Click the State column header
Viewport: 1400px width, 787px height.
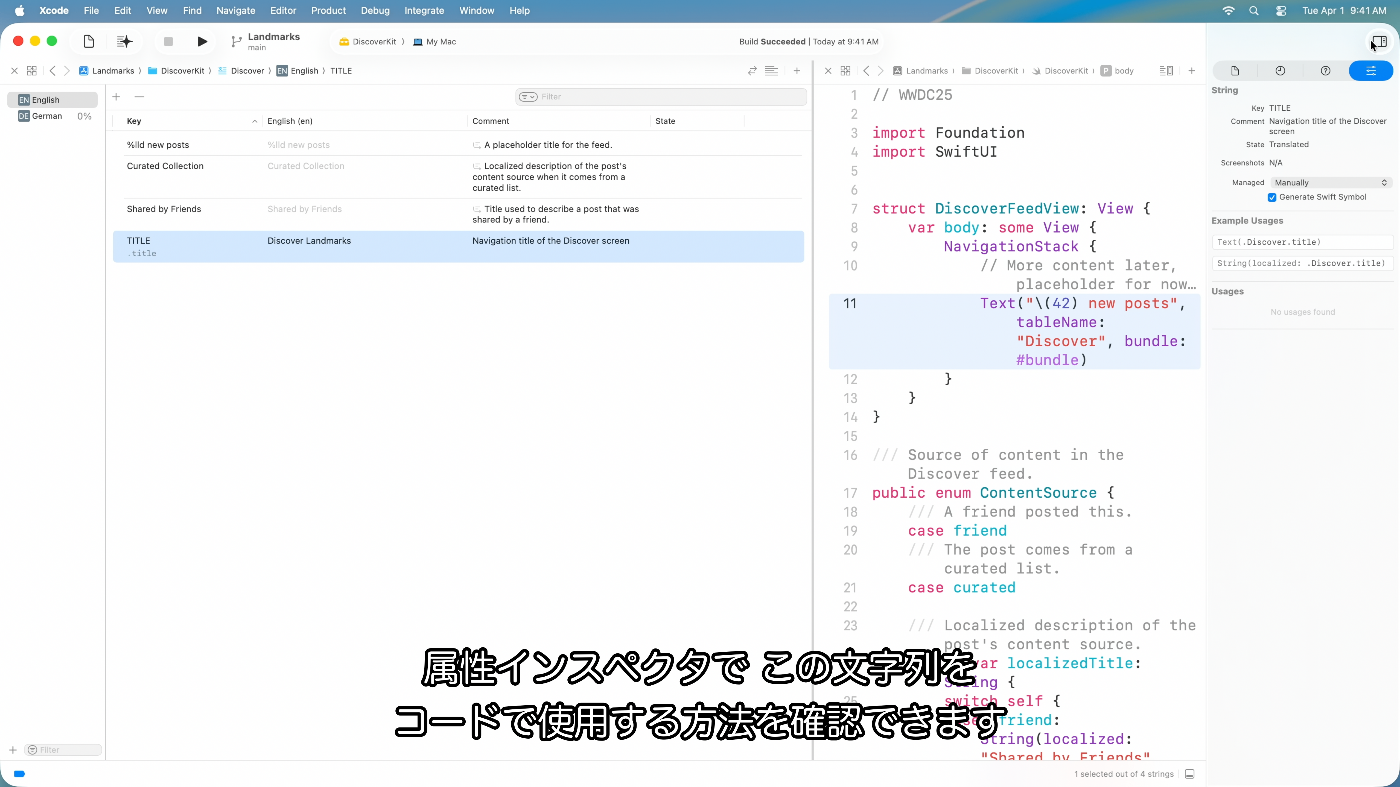tap(665, 121)
